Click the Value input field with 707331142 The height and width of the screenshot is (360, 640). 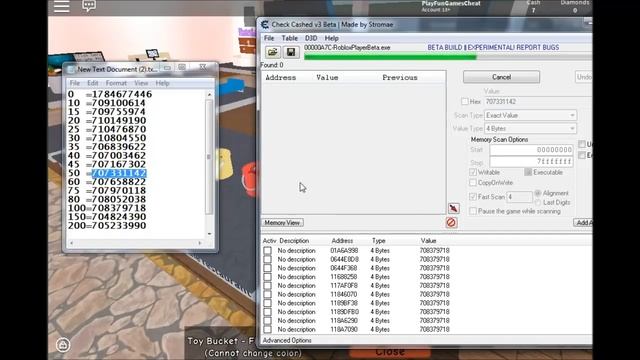coord(538,102)
